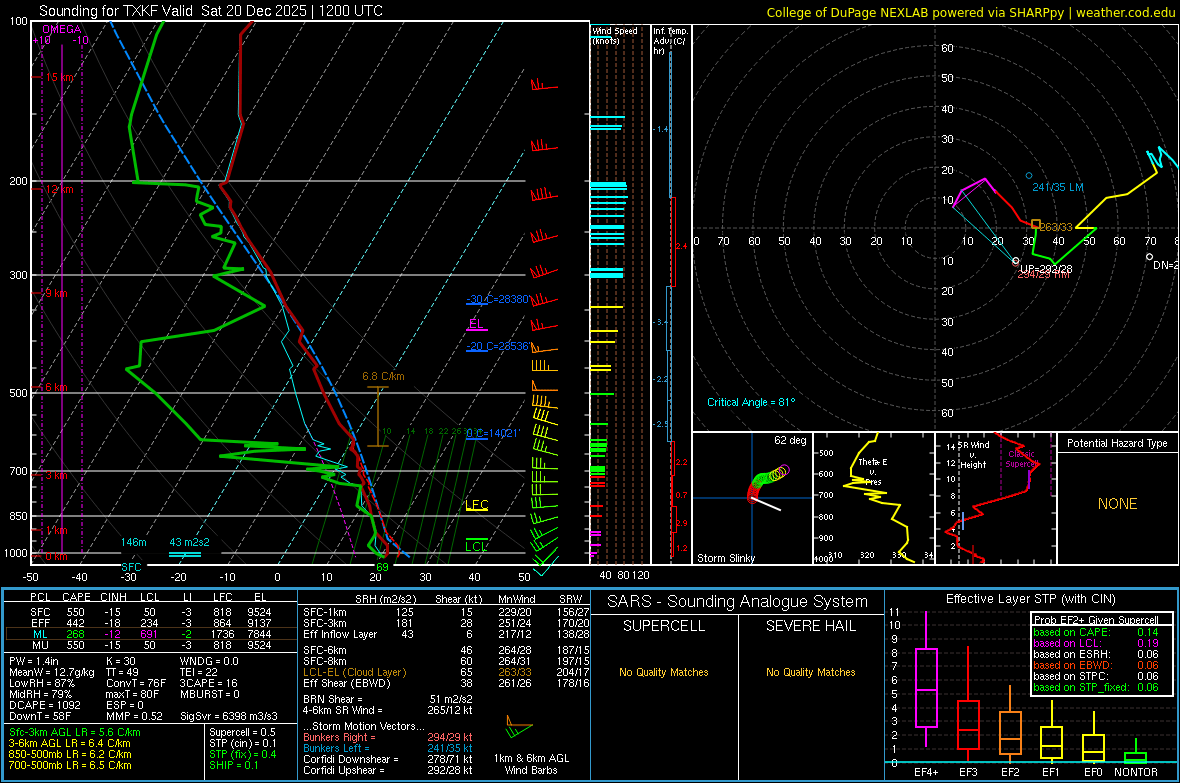
Task: Click No Quality Matches under SEVERE HAIL
Action: click(810, 672)
